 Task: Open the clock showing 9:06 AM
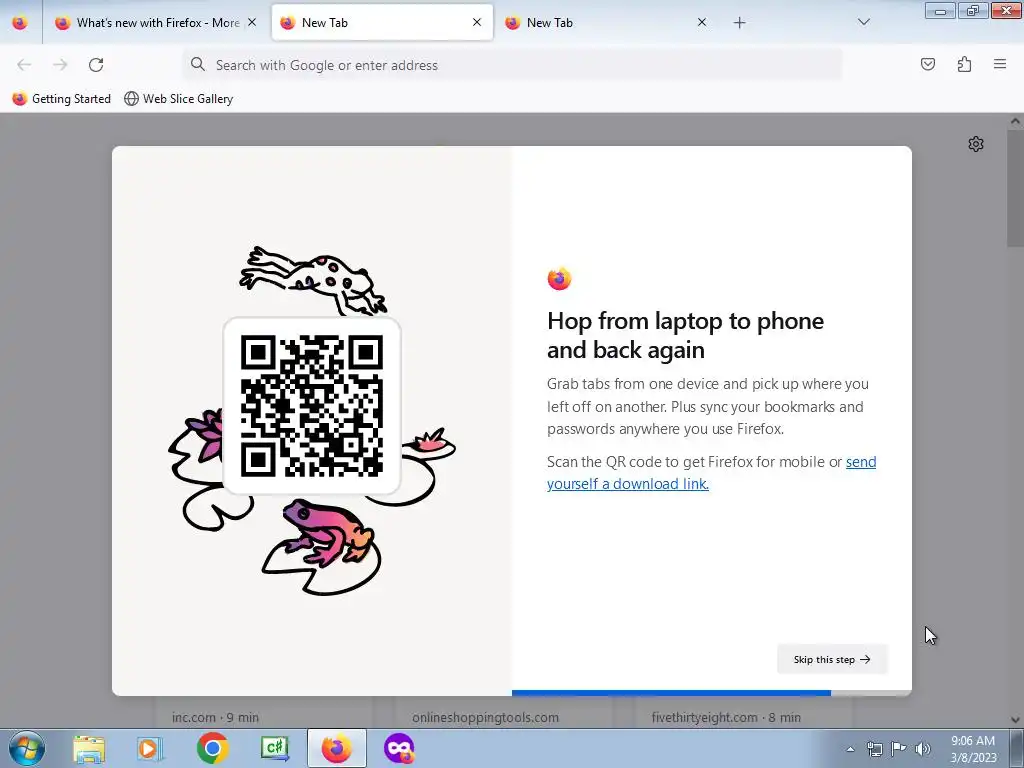973,749
